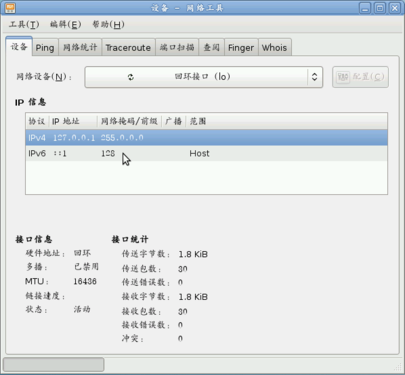Switch to the 查阅 tab

[212, 48]
